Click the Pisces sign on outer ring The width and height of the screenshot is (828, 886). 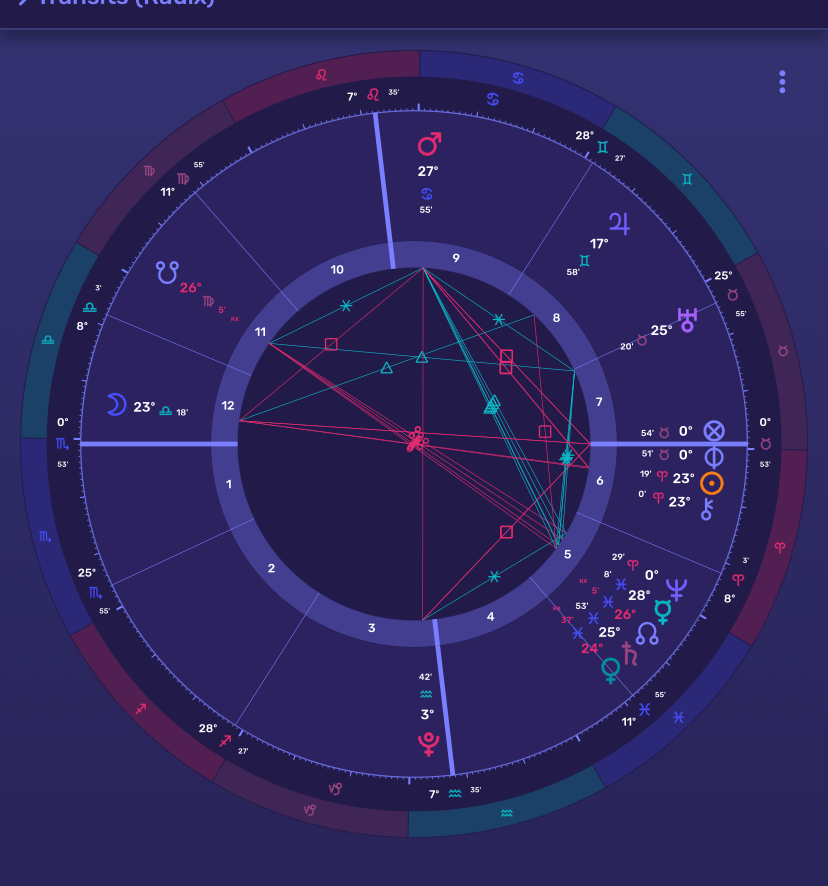678,717
